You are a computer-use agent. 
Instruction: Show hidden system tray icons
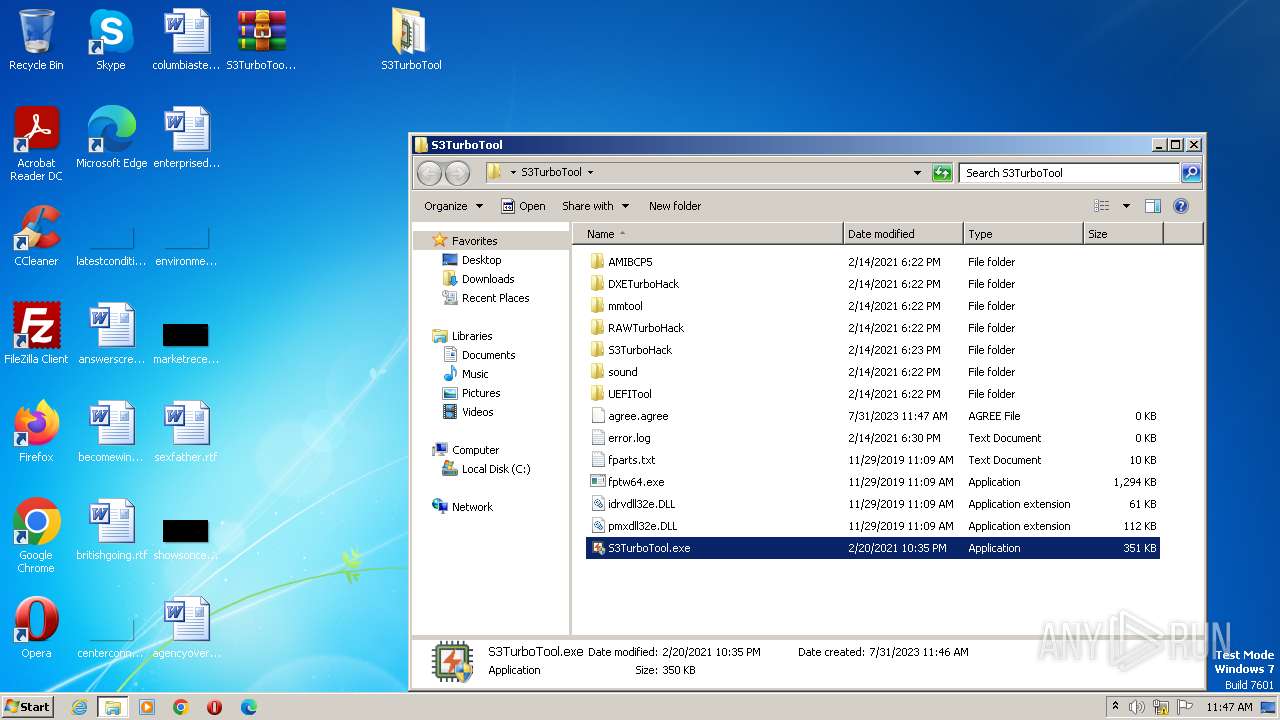[1115, 707]
